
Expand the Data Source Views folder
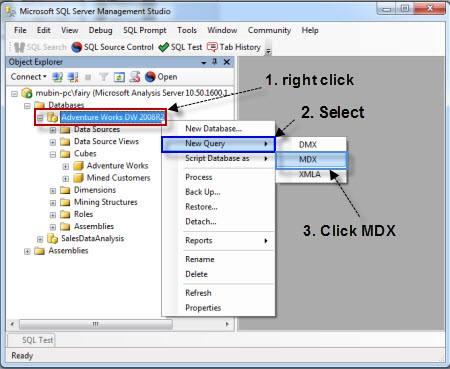click(53, 142)
